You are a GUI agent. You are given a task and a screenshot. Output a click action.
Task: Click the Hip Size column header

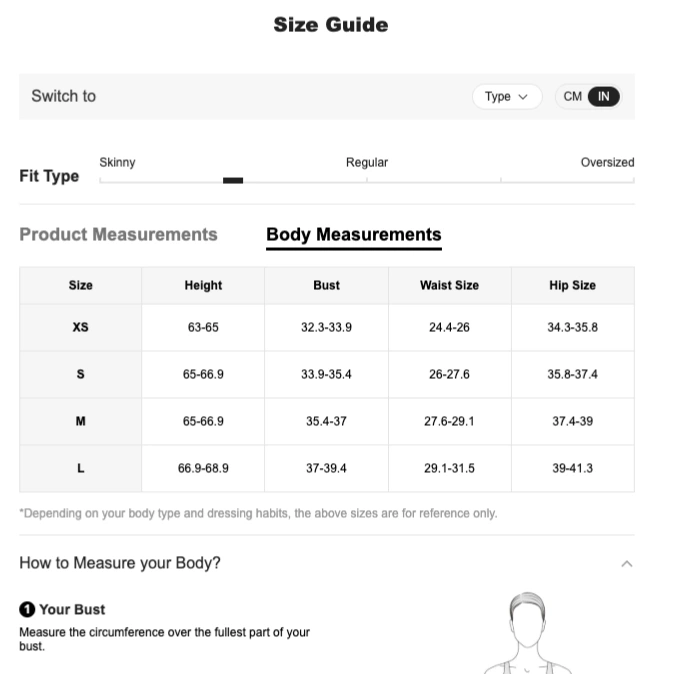[x=573, y=285]
